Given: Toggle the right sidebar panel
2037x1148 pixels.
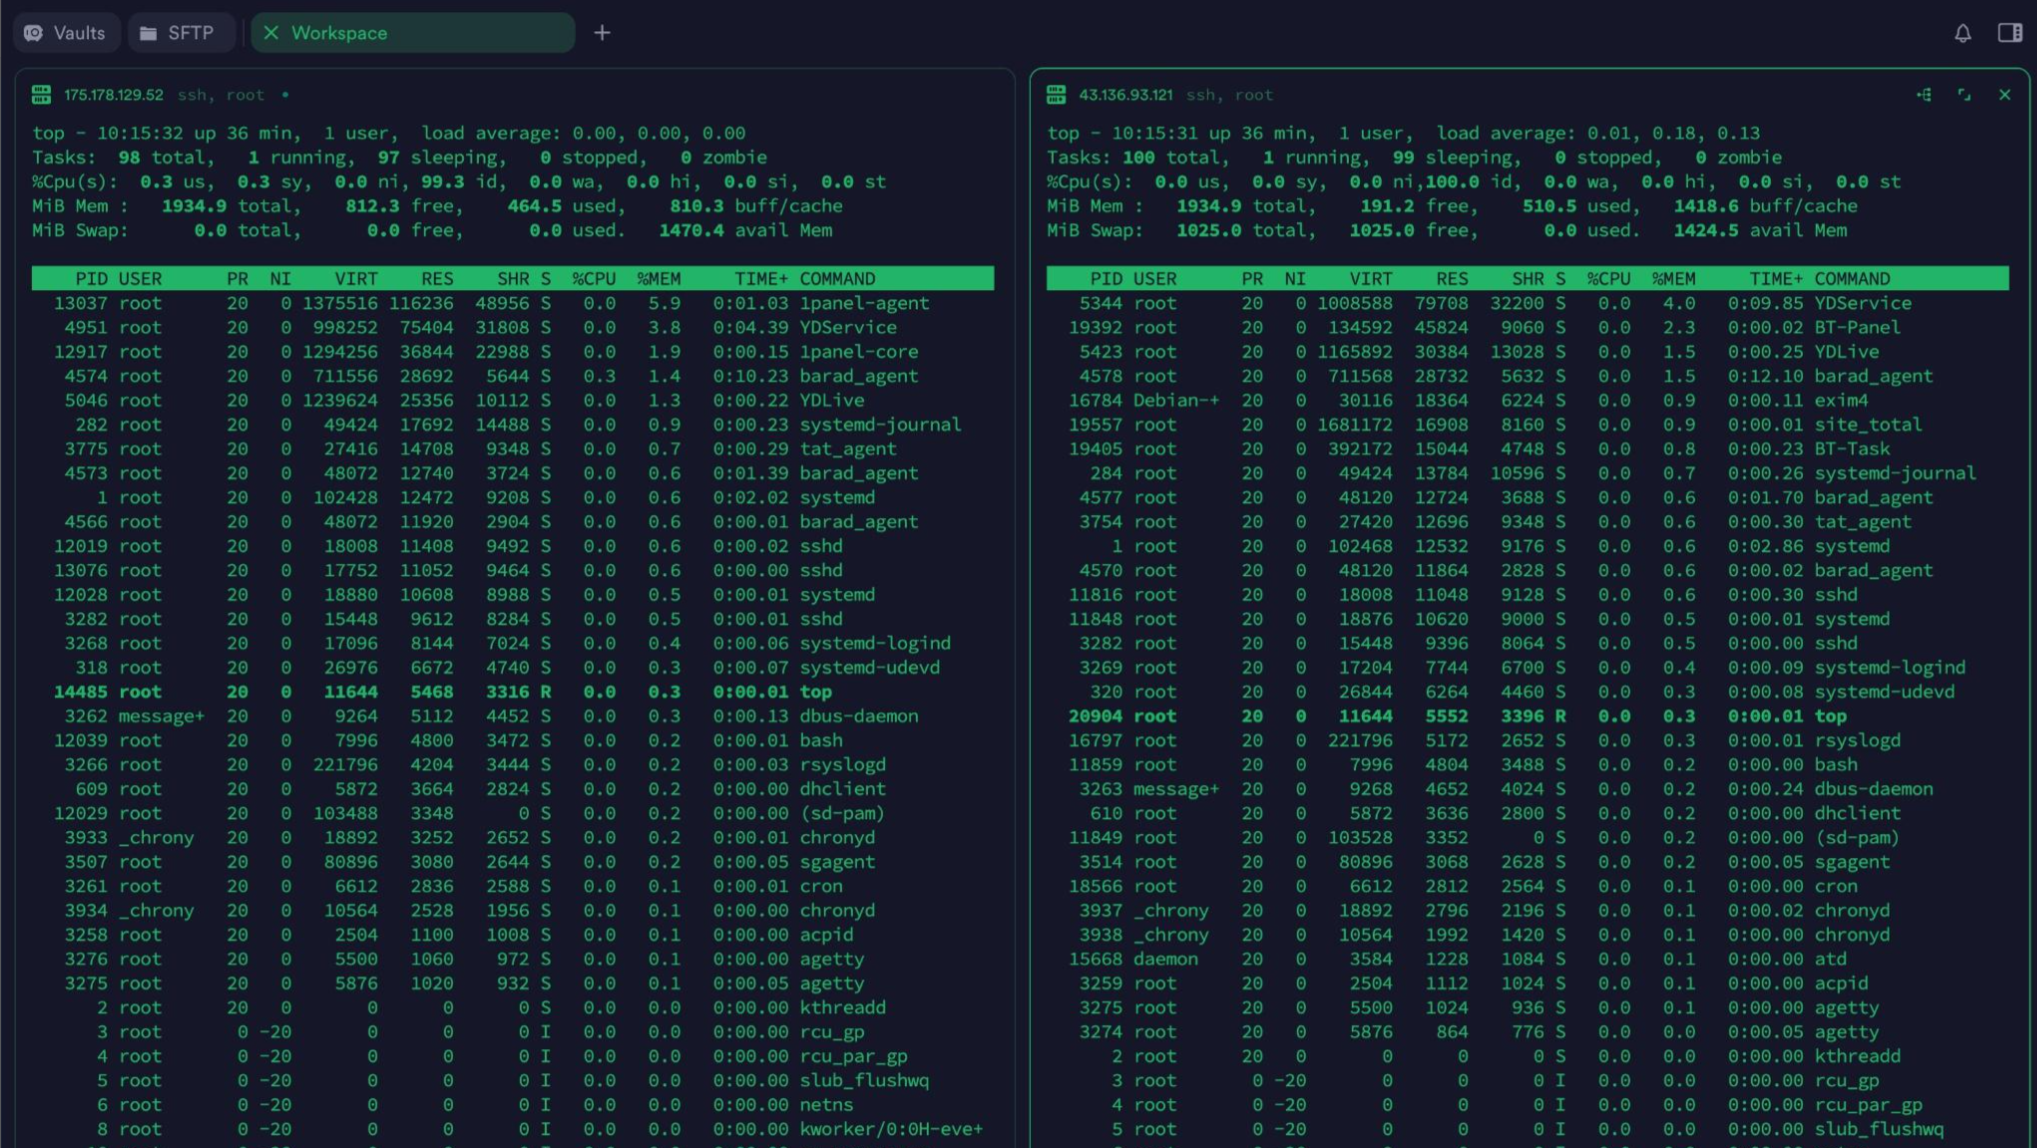Looking at the screenshot, I should coord(2010,33).
